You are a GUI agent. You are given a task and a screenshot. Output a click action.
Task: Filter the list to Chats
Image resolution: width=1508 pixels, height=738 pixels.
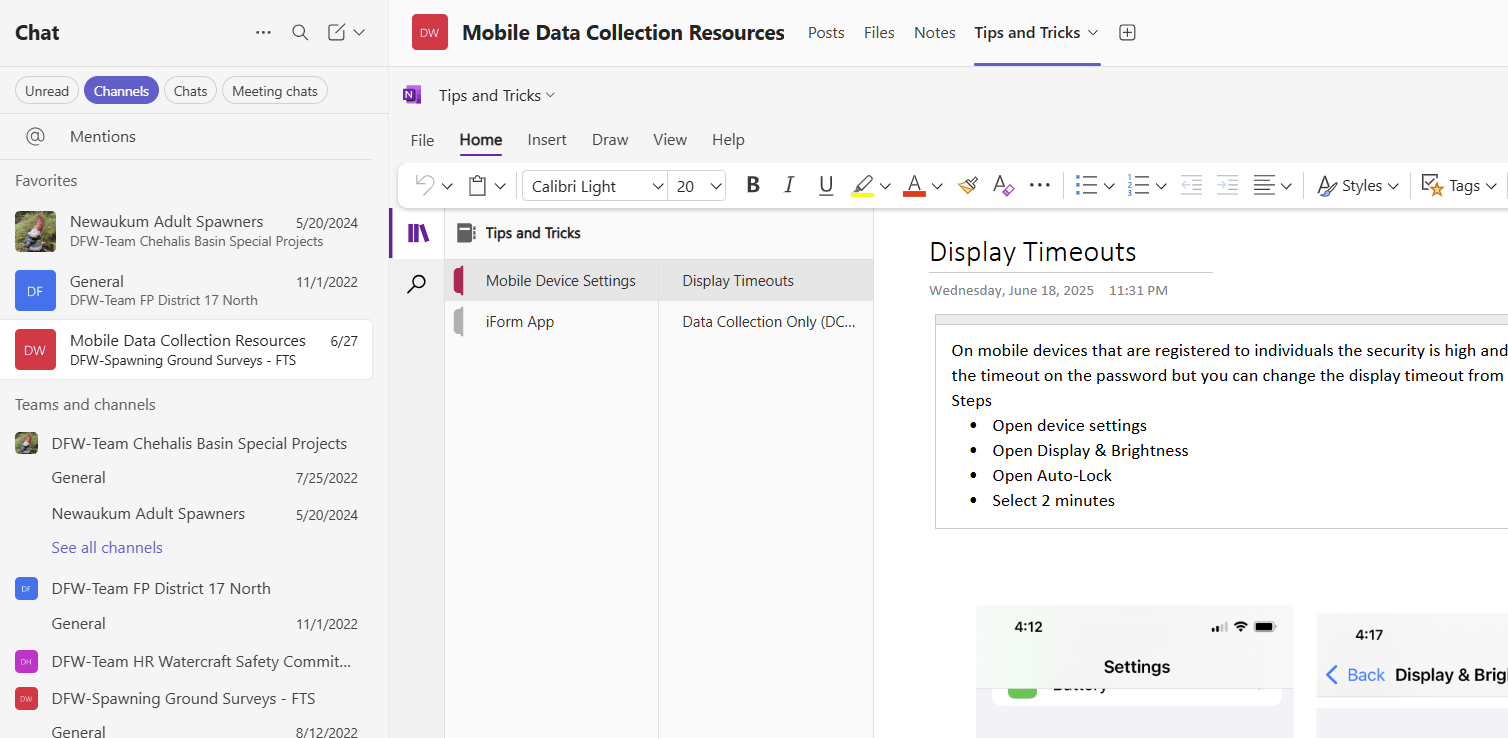pyautogui.click(x=190, y=91)
